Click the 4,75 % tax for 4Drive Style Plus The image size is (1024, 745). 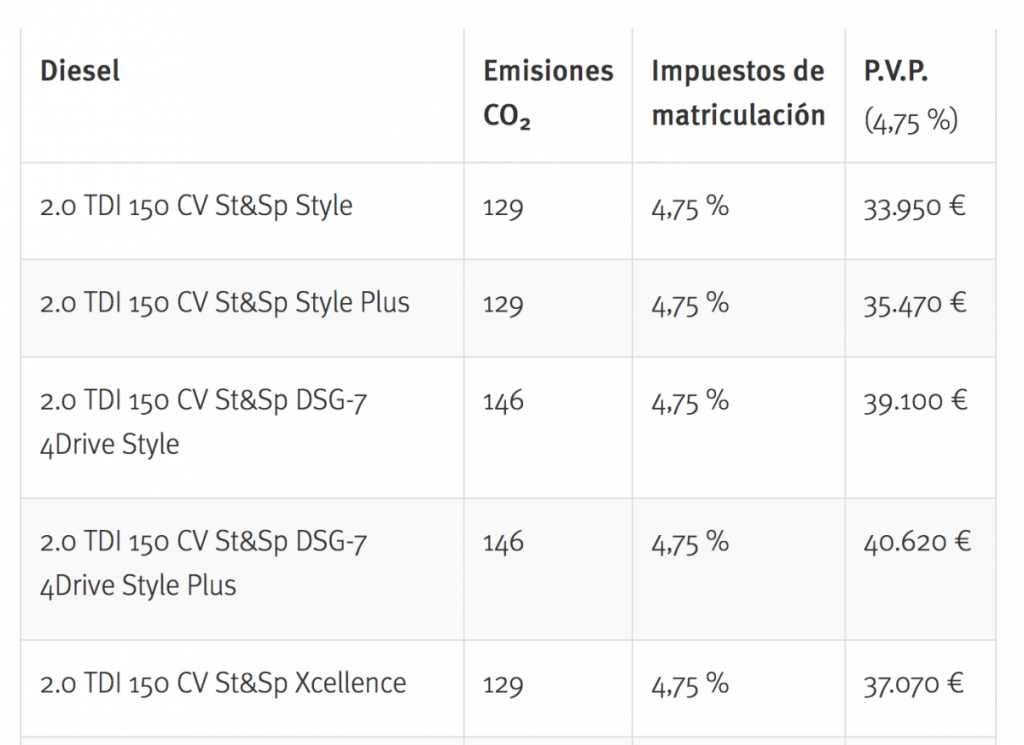690,543
